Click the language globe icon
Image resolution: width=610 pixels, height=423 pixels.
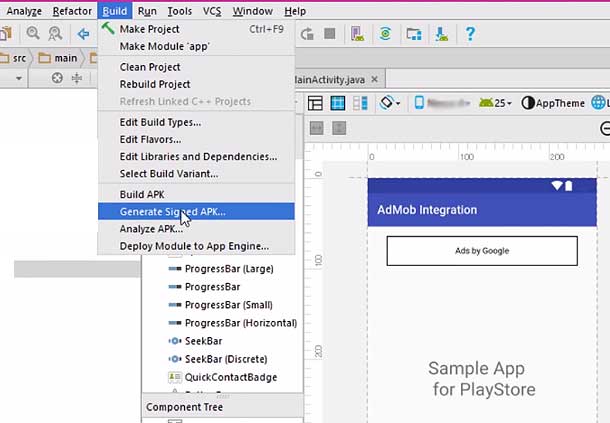coord(598,103)
